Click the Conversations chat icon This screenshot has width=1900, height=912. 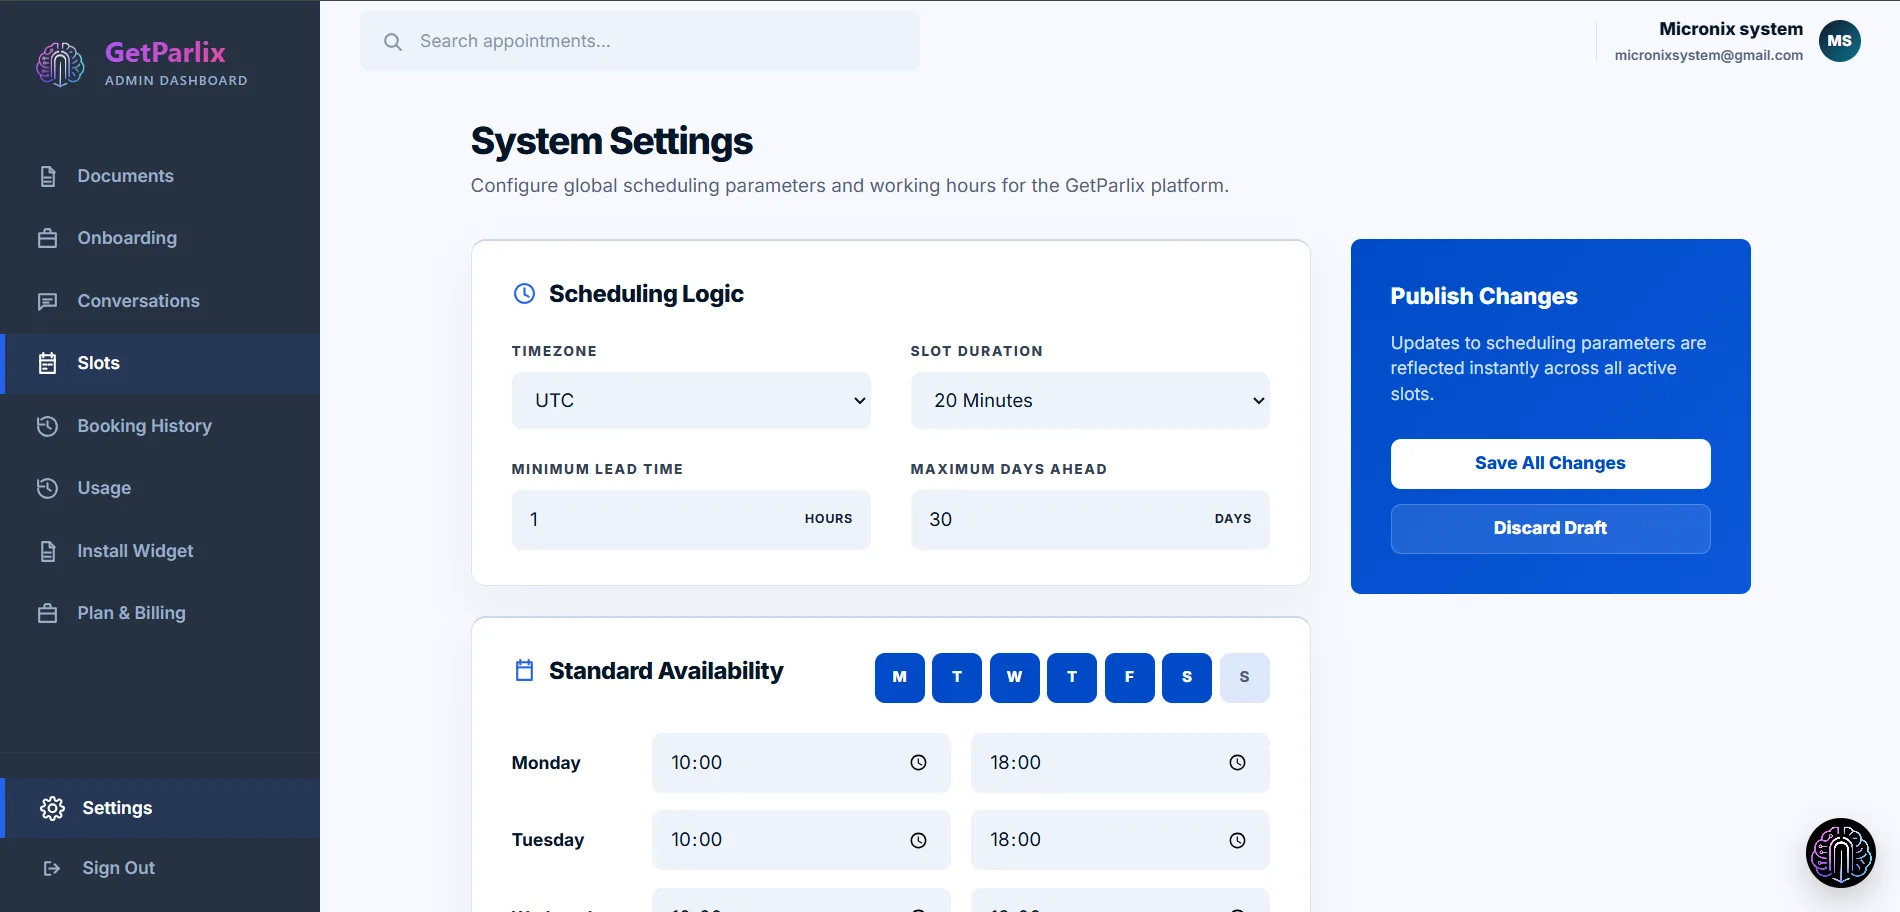pos(47,301)
